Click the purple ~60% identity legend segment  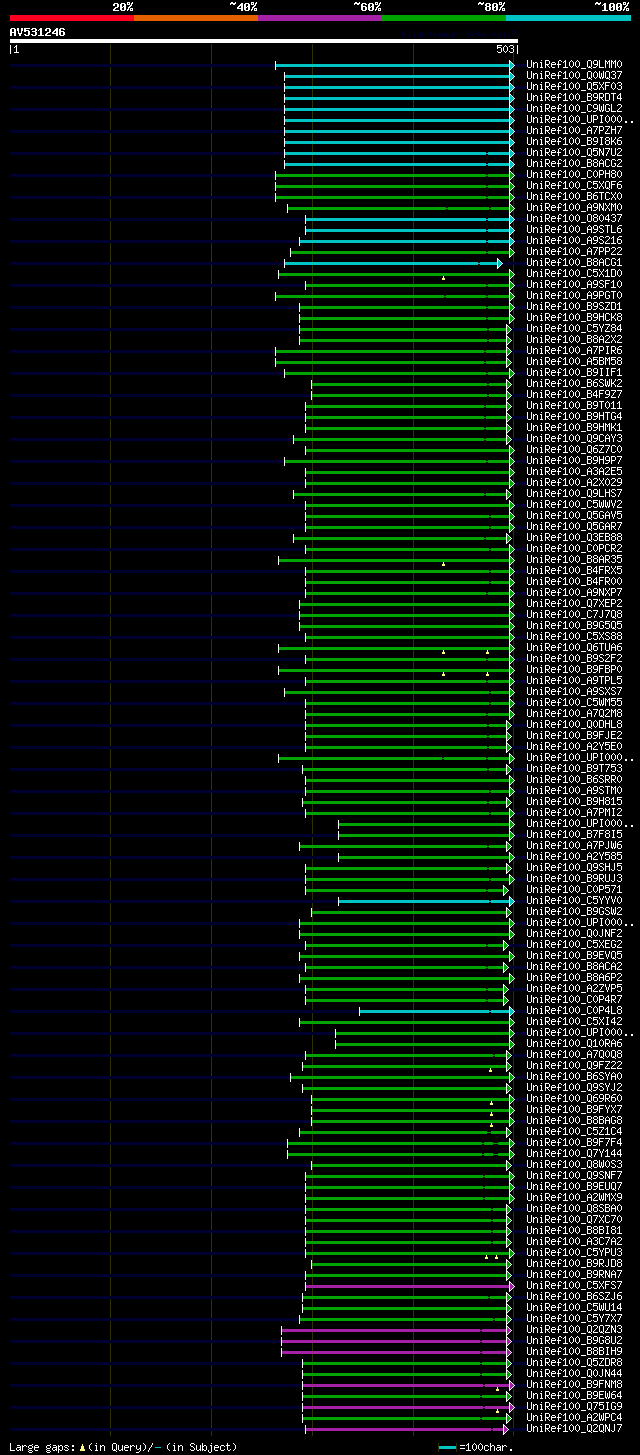pyautogui.click(x=320, y=17)
